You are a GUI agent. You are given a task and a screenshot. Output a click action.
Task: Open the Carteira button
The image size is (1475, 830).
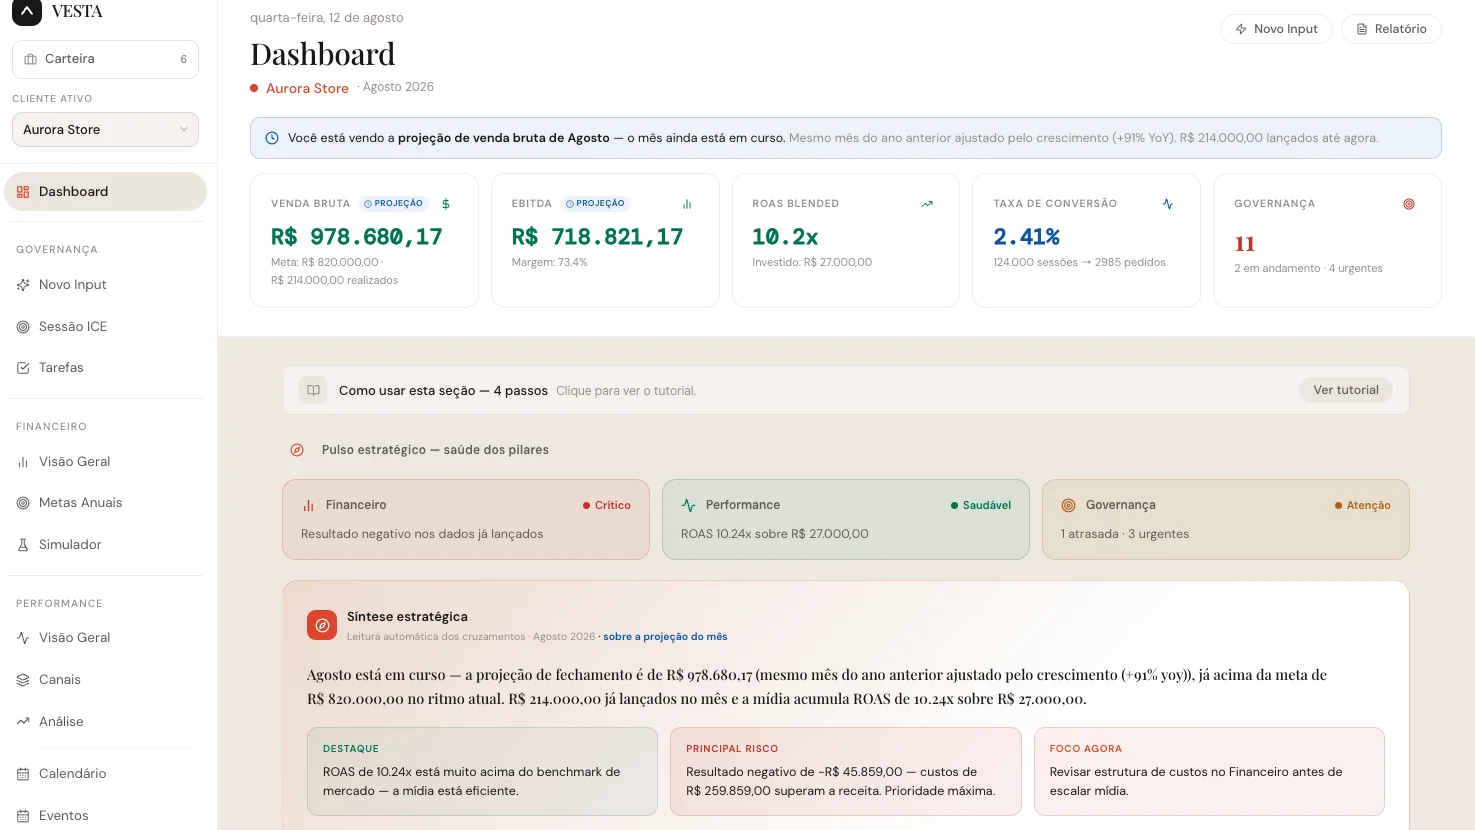pyautogui.click(x=105, y=59)
